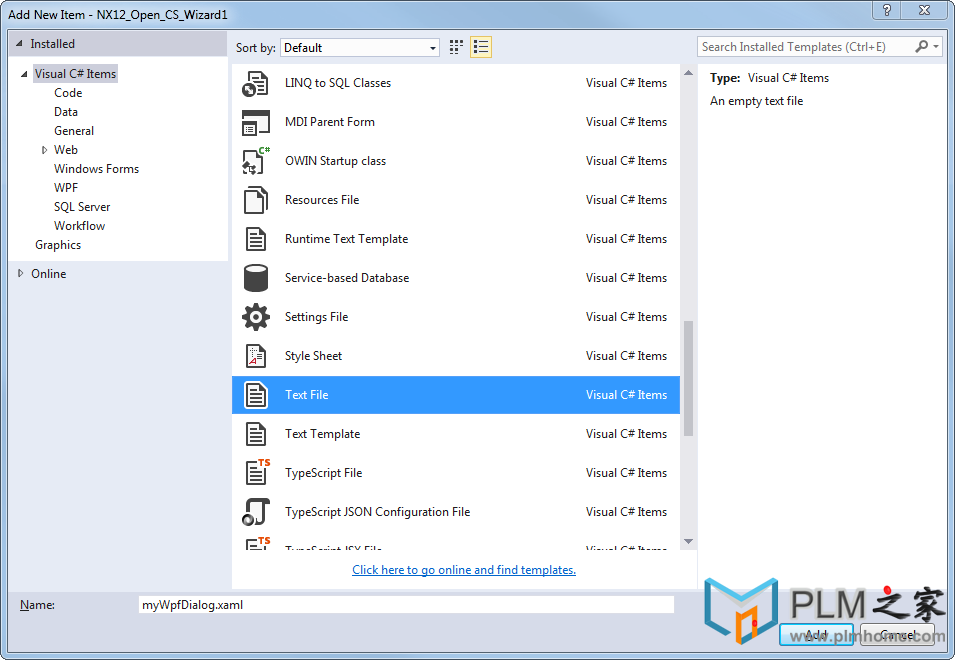This screenshot has width=955, height=660.
Task: Expand the Online section
Action: tap(21, 273)
